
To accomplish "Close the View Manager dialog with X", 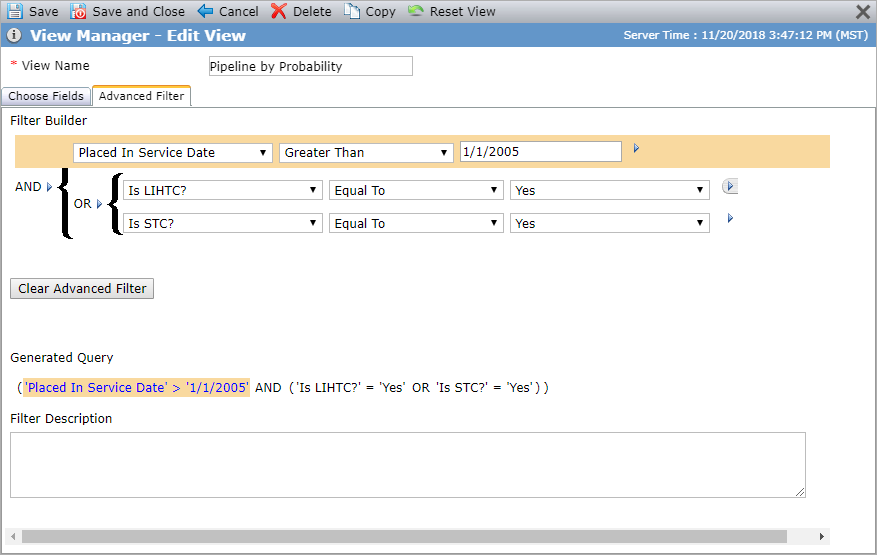I will [863, 12].
